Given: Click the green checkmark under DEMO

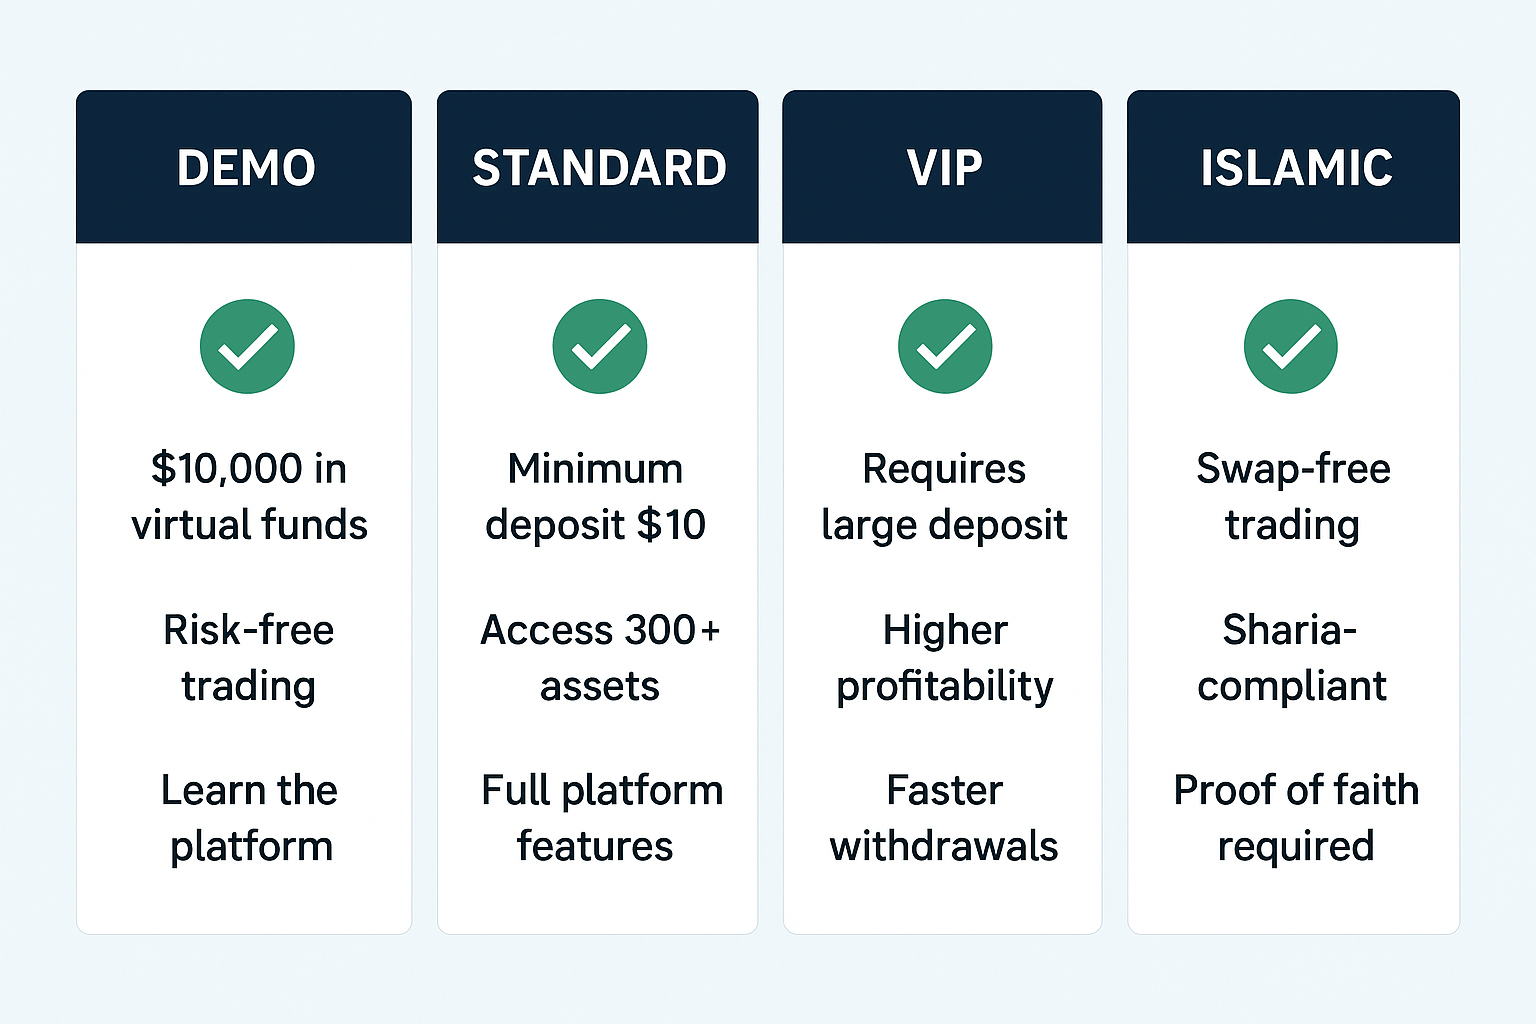Looking at the screenshot, I should (247, 346).
